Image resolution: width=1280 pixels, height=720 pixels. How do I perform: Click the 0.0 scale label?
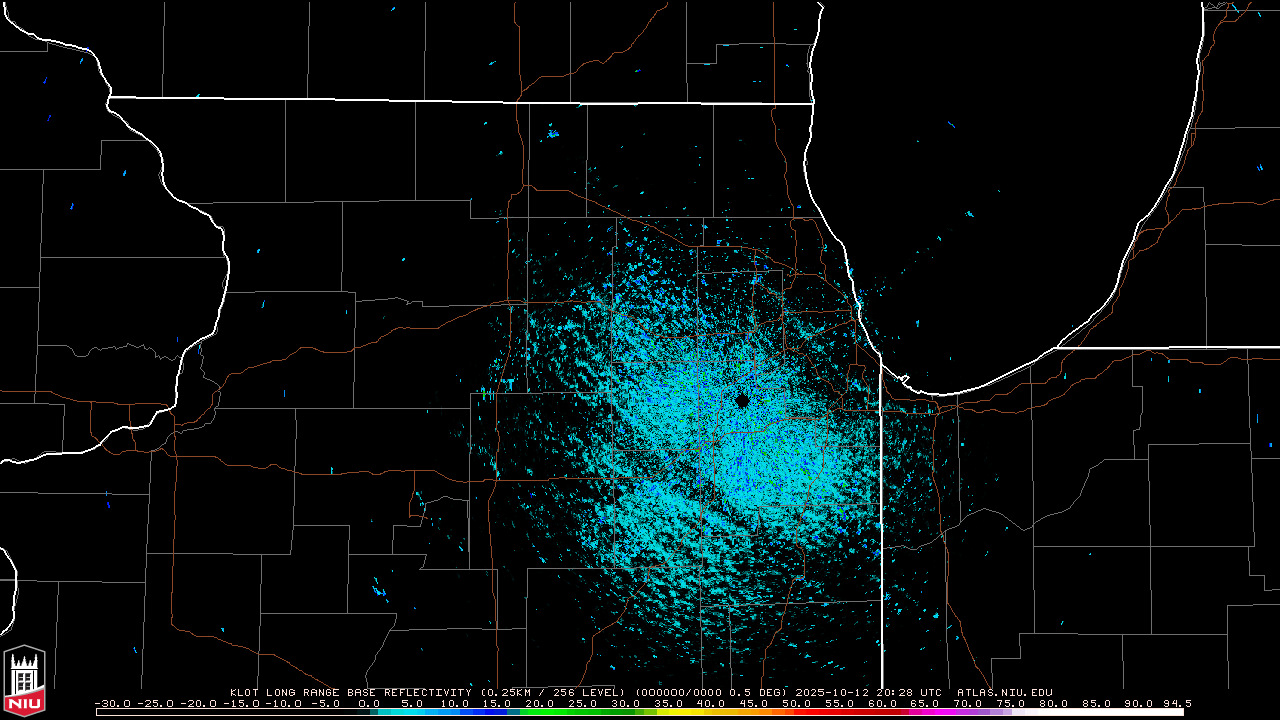click(369, 703)
